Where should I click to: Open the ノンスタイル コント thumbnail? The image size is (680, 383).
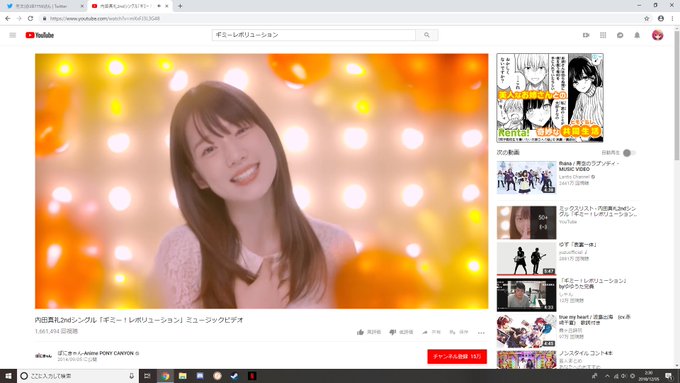(526, 360)
